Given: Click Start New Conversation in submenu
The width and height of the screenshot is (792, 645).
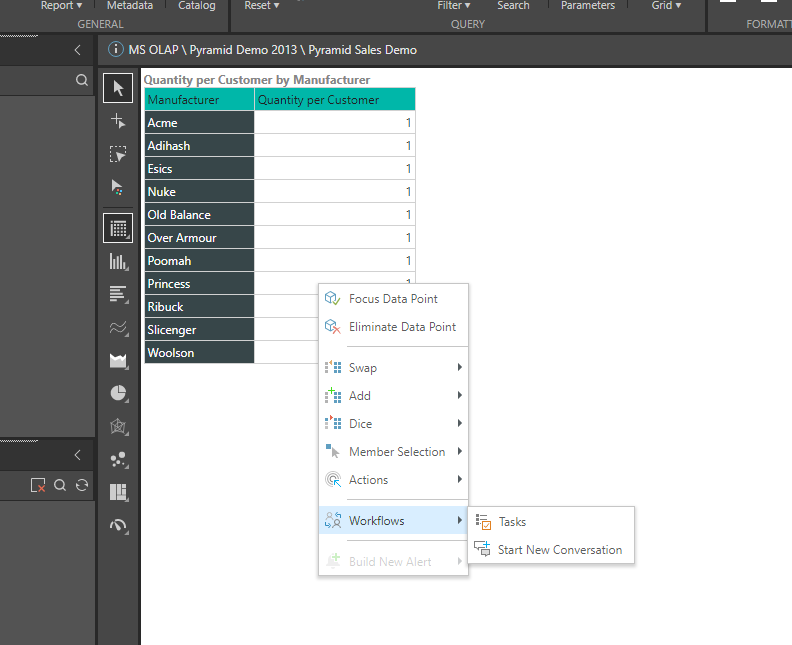Looking at the screenshot, I should click(x=559, y=550).
